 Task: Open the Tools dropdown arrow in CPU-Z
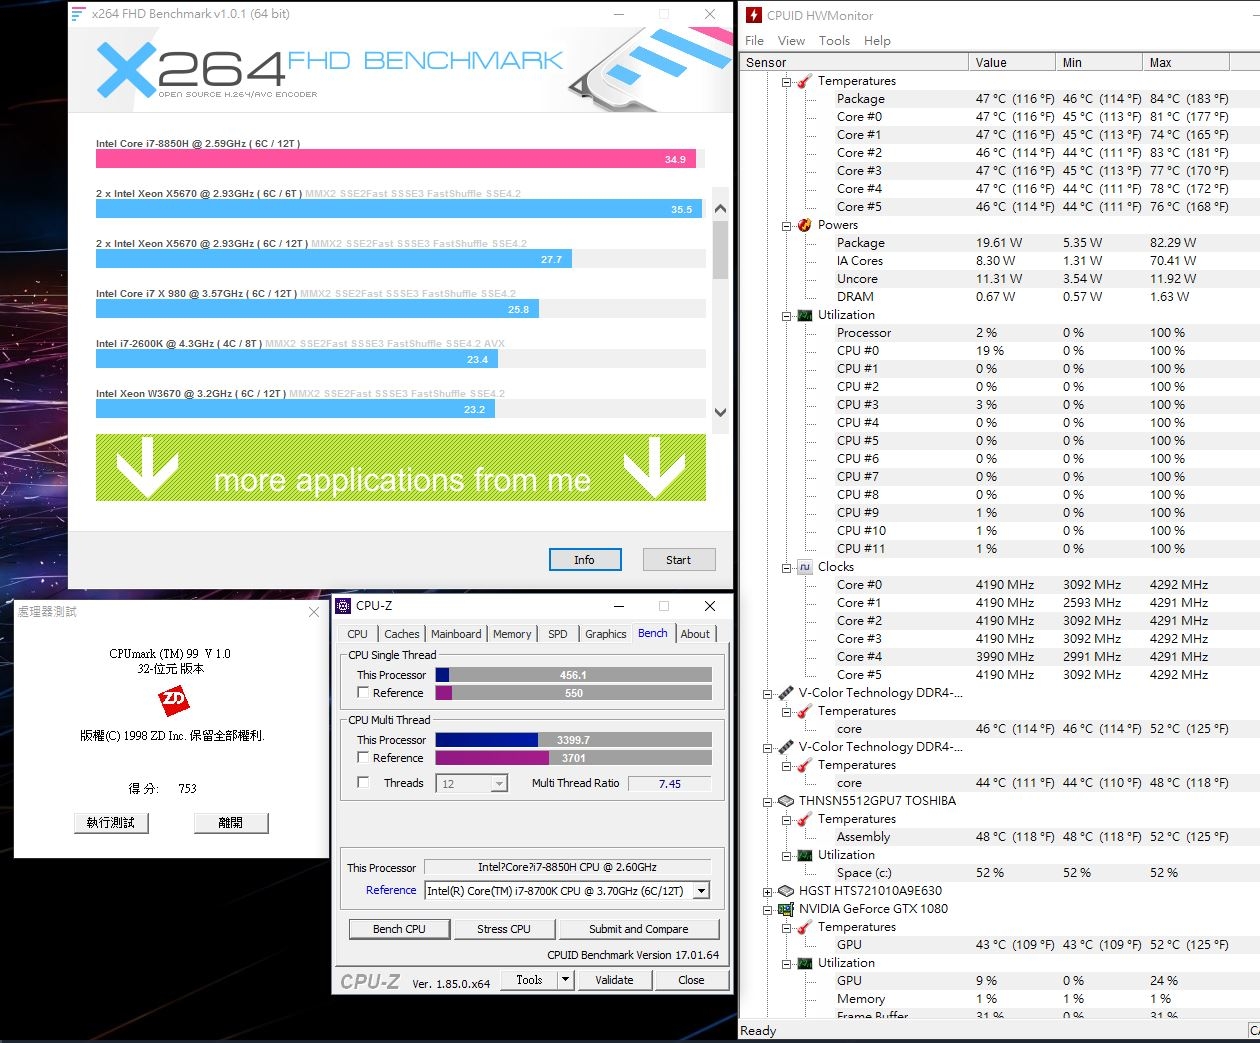coord(566,980)
